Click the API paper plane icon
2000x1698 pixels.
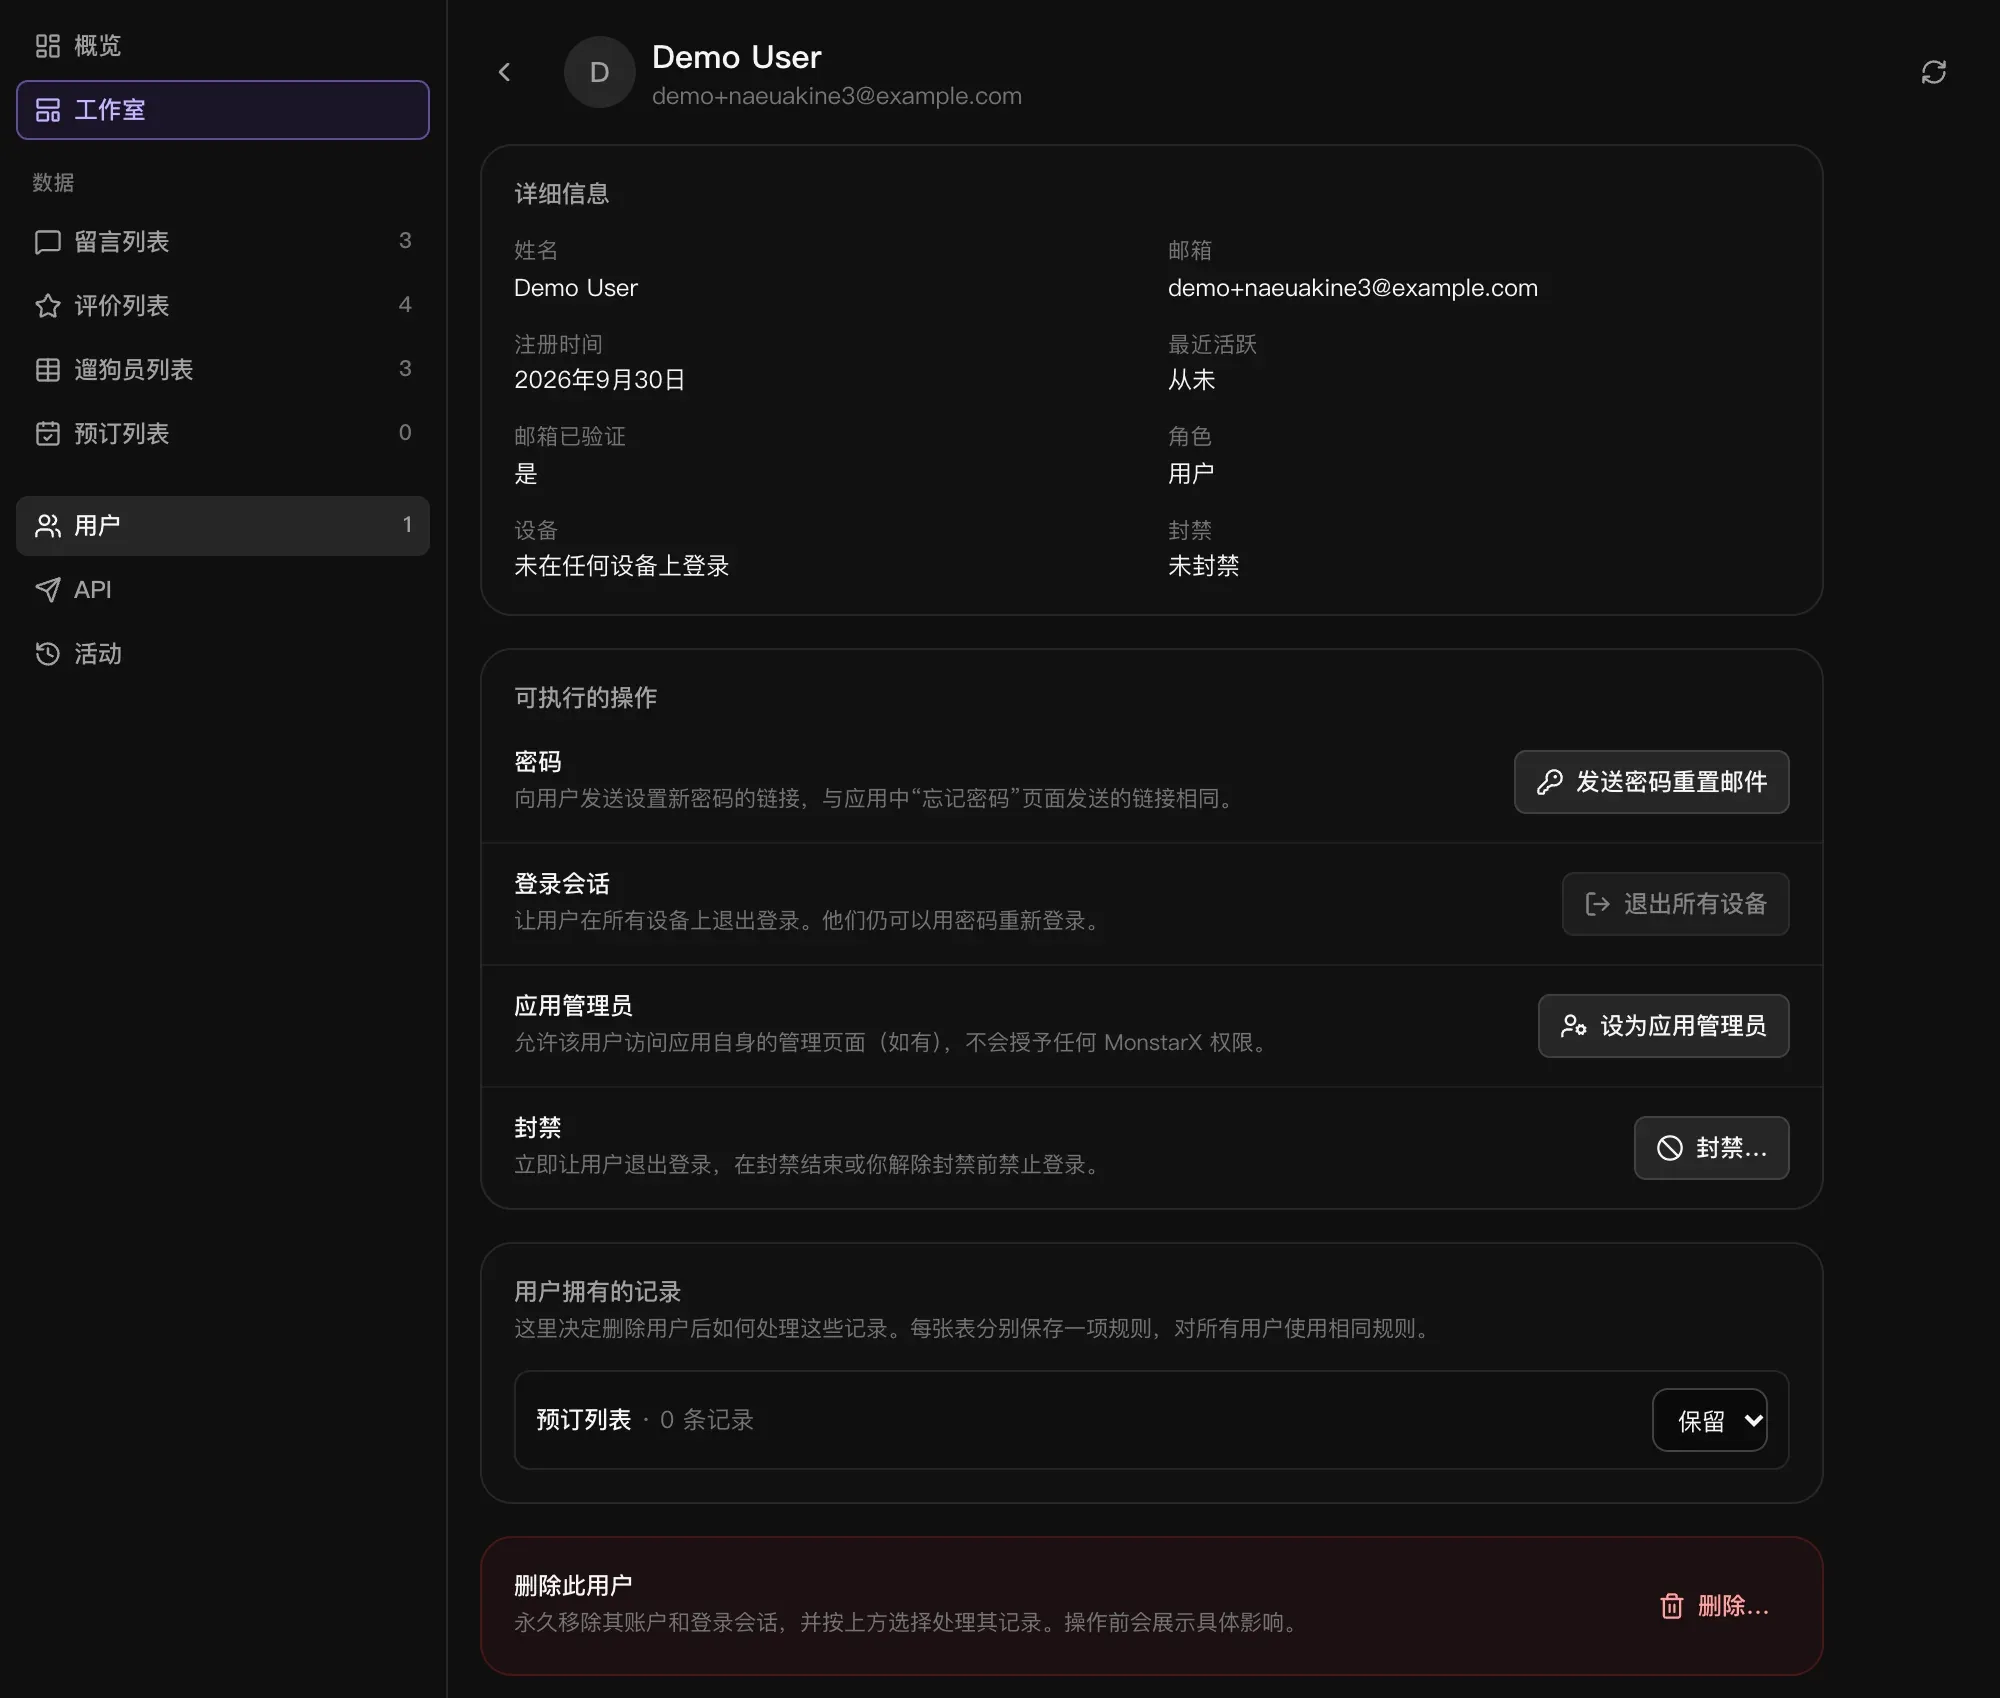point(48,590)
